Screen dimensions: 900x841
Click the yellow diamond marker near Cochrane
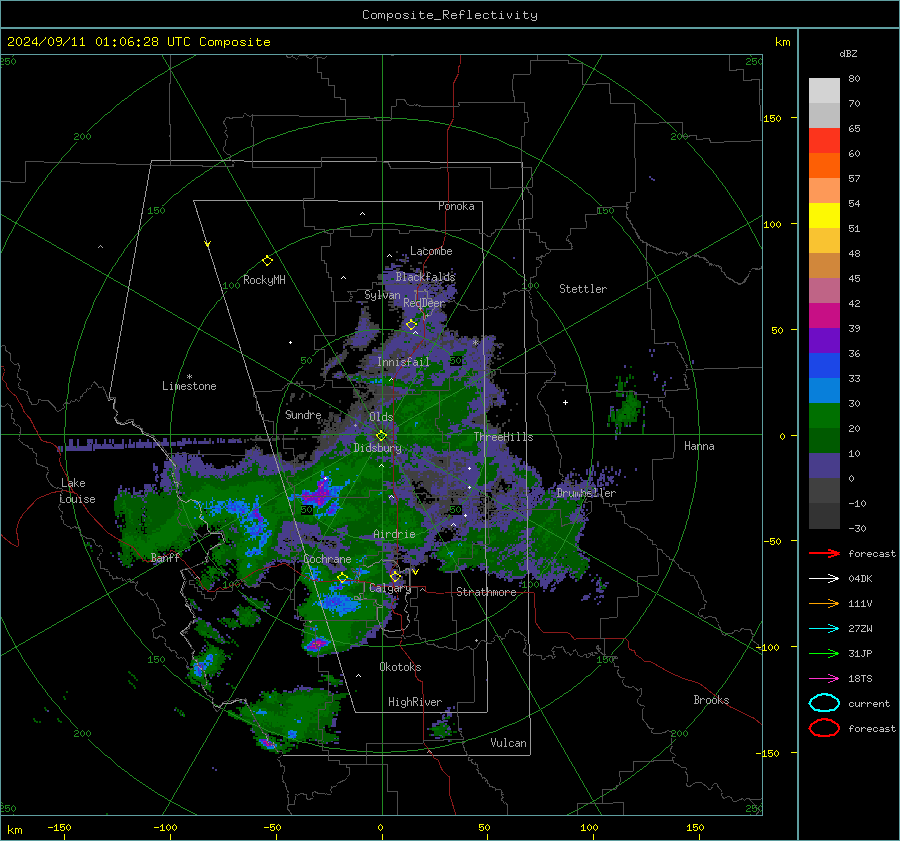point(343,578)
